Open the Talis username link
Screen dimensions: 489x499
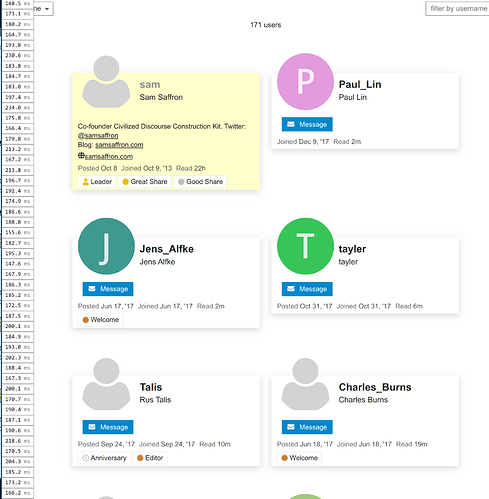click(x=151, y=387)
